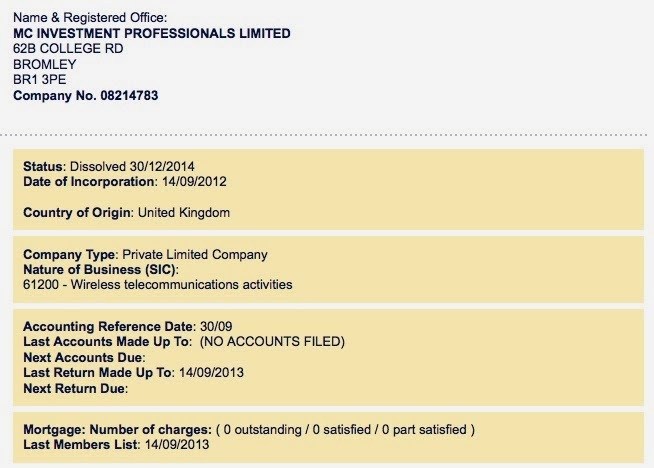Image resolution: width=654 pixels, height=468 pixels.
Task: Click the Last Return Made Up To date
Action: click(211, 372)
